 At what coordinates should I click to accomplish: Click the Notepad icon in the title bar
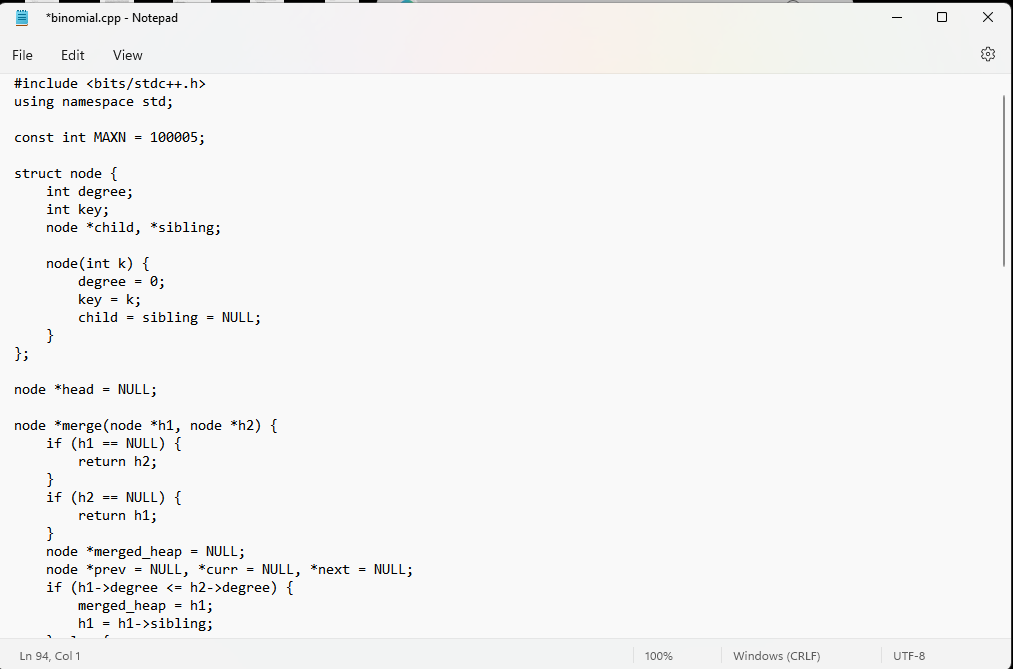(21, 17)
